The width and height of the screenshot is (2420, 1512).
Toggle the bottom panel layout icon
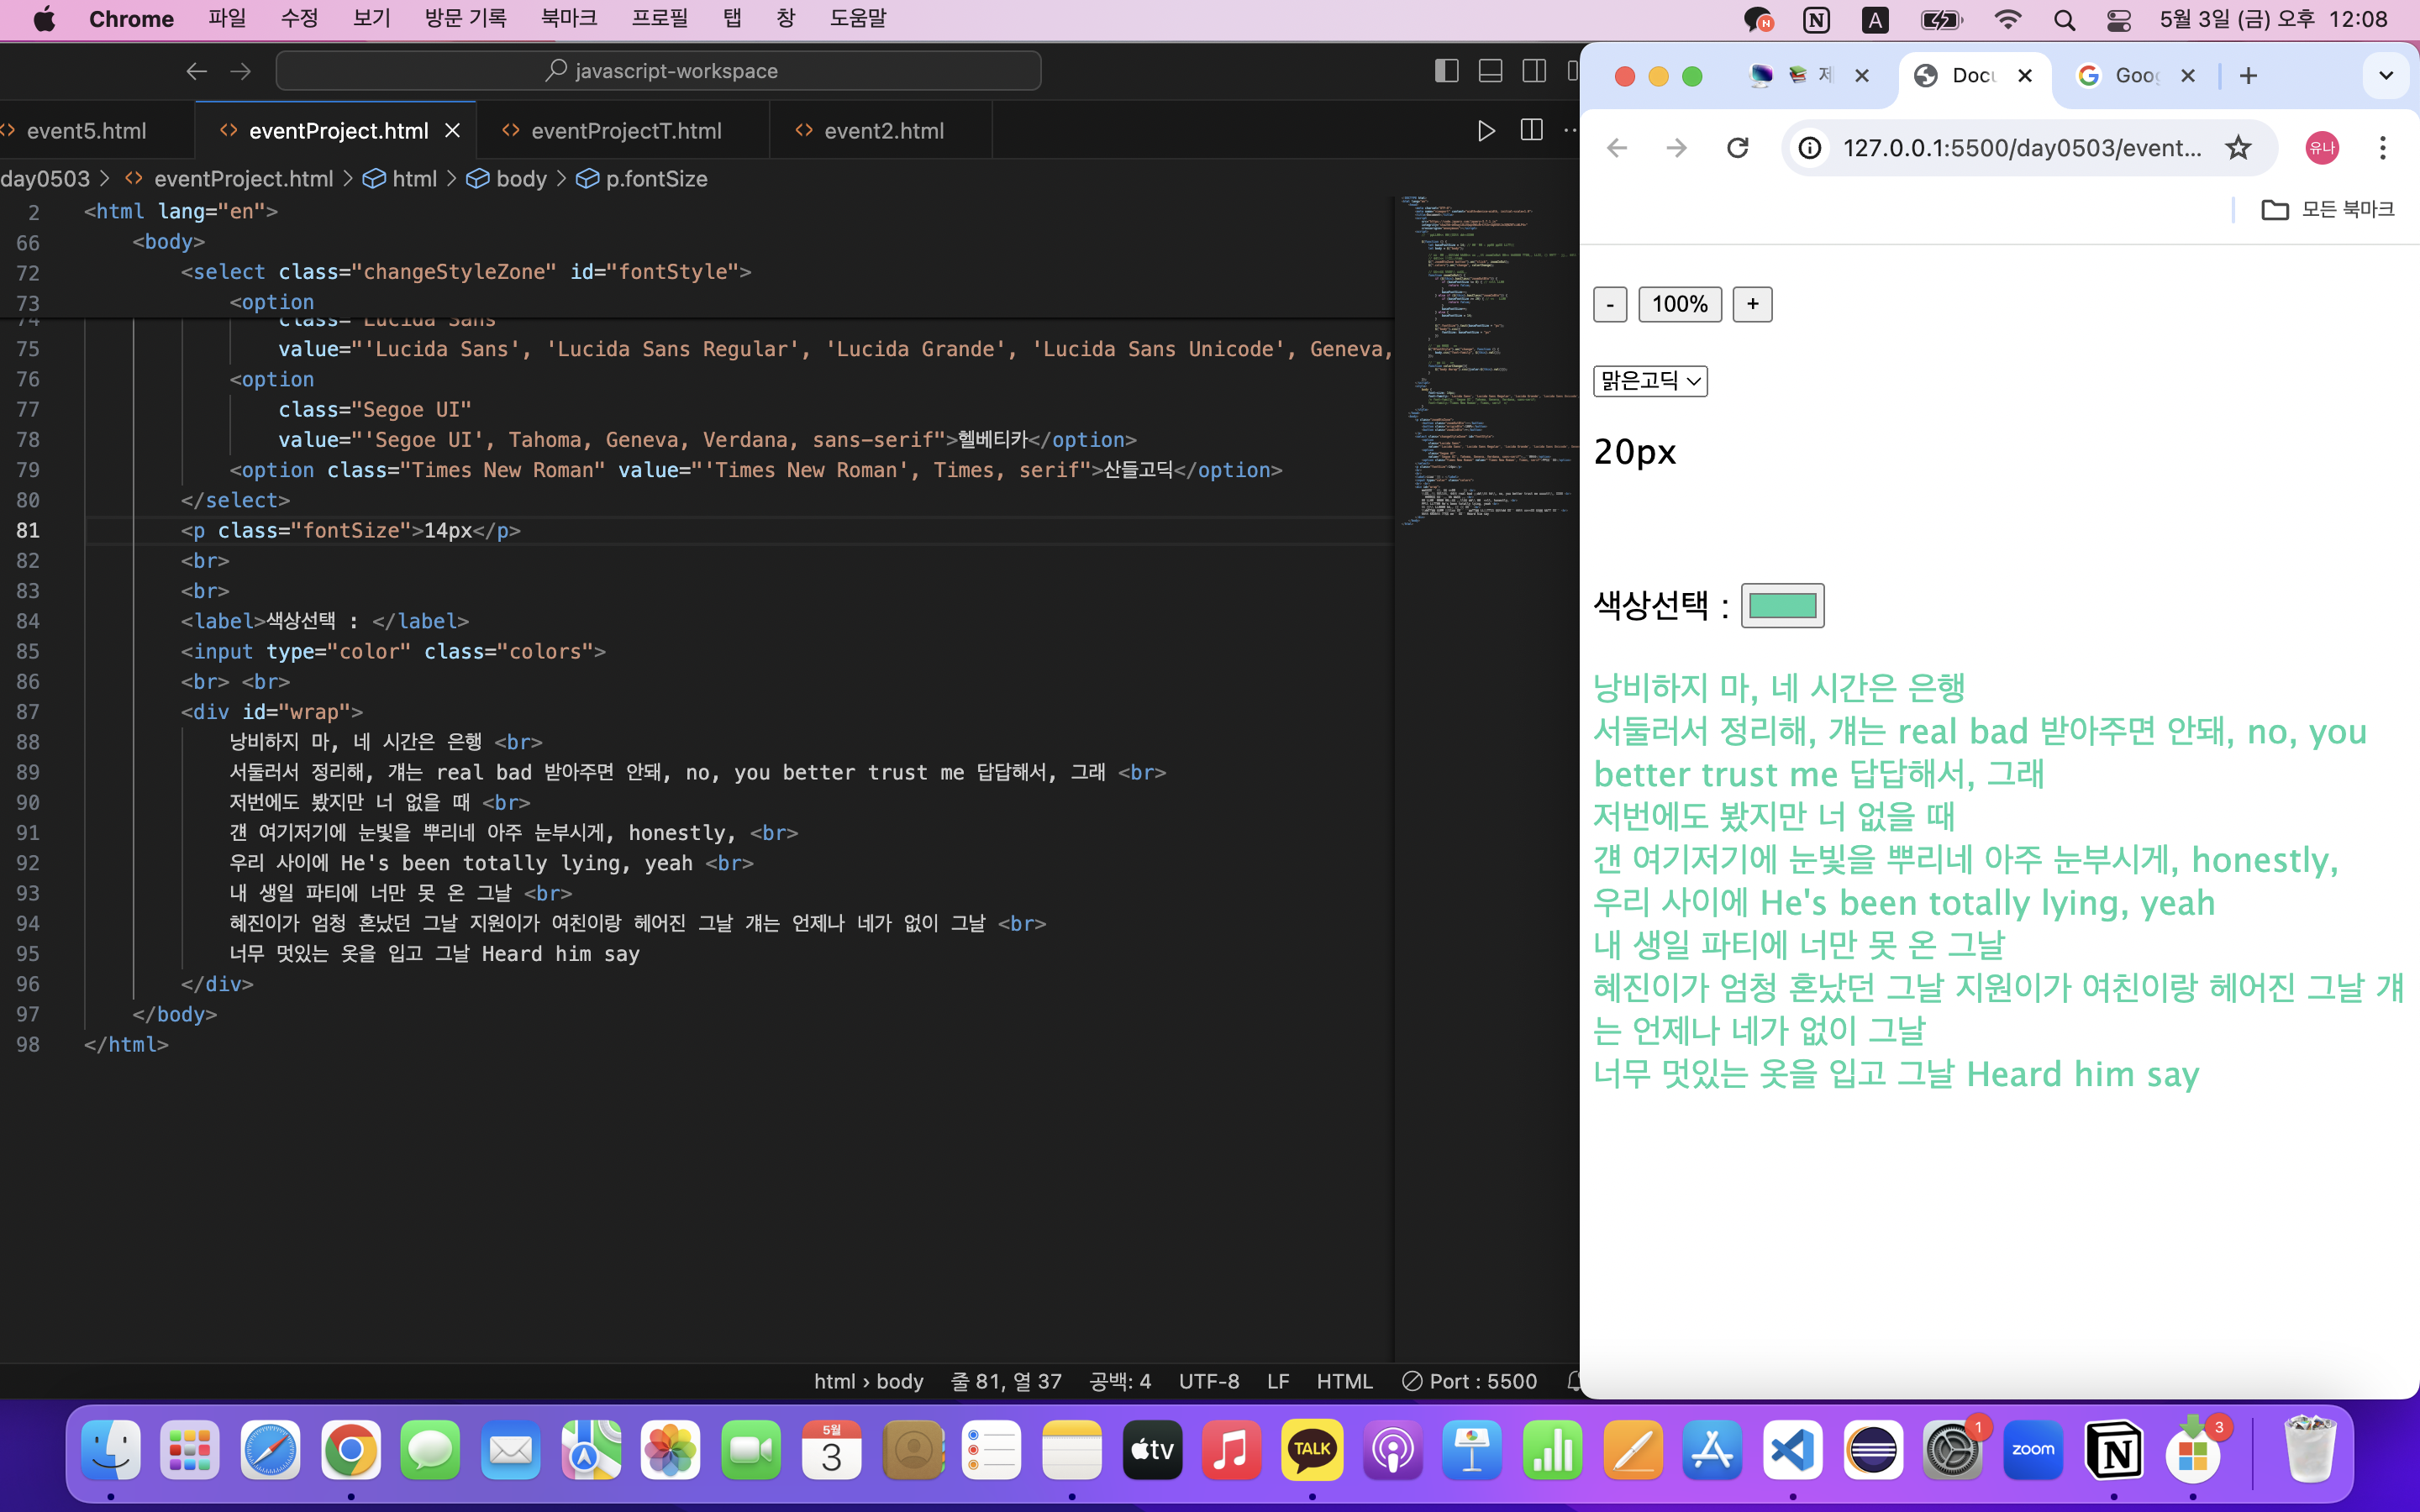coord(1490,71)
